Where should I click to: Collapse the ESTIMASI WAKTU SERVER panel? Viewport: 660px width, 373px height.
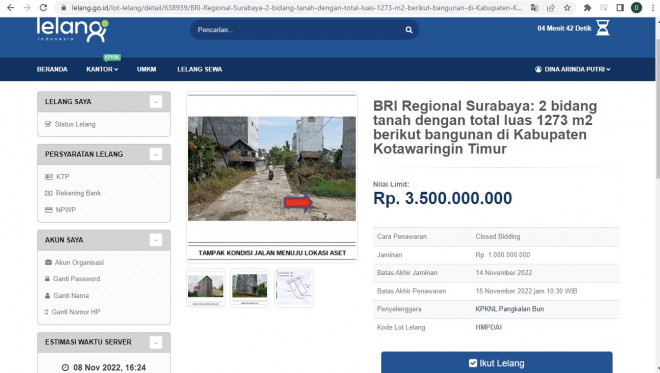coord(156,342)
